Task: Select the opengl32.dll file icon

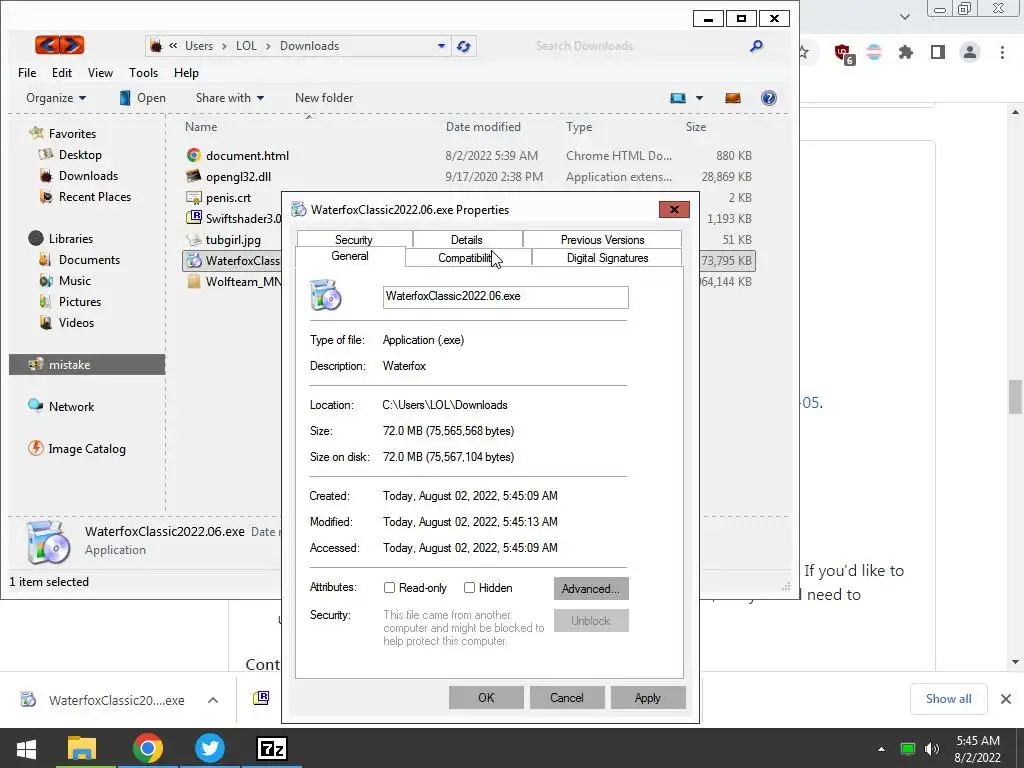Action: 193,176
